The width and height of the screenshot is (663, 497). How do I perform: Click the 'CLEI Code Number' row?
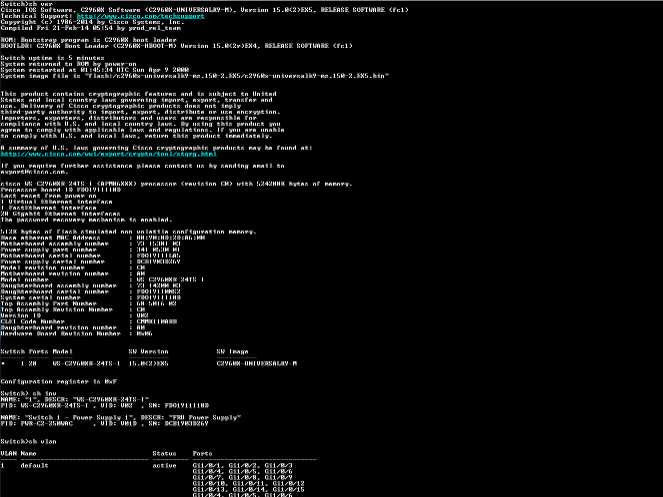click(x=89, y=321)
